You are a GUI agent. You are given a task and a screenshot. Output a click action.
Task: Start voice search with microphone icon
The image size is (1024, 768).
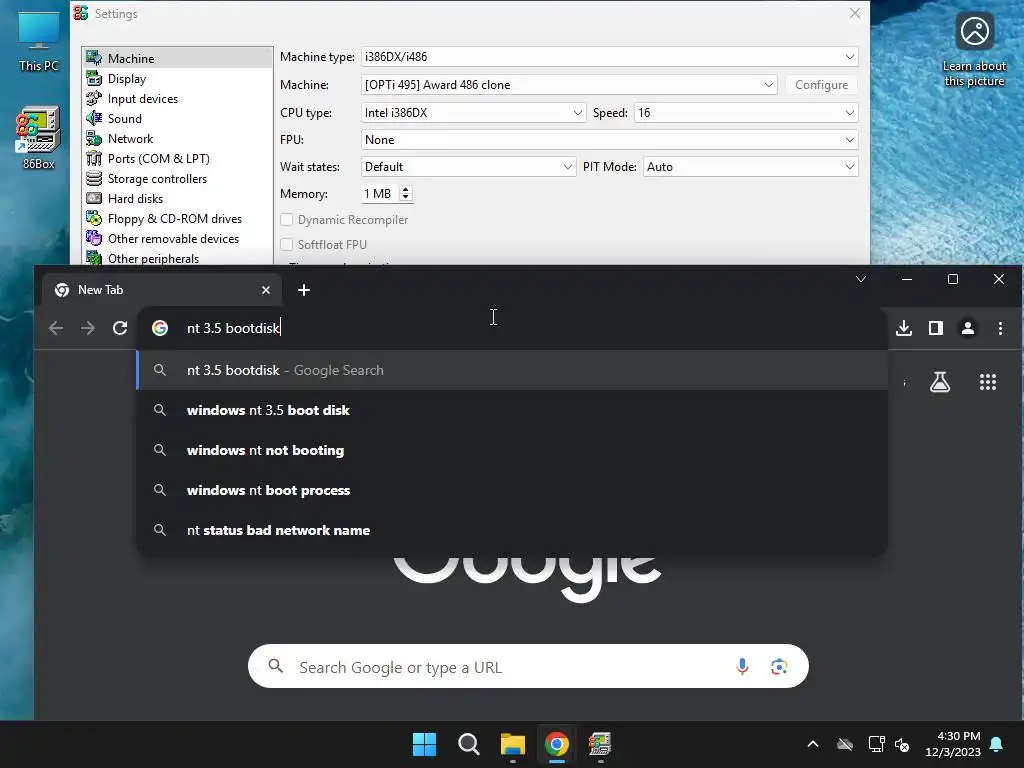[742, 667]
